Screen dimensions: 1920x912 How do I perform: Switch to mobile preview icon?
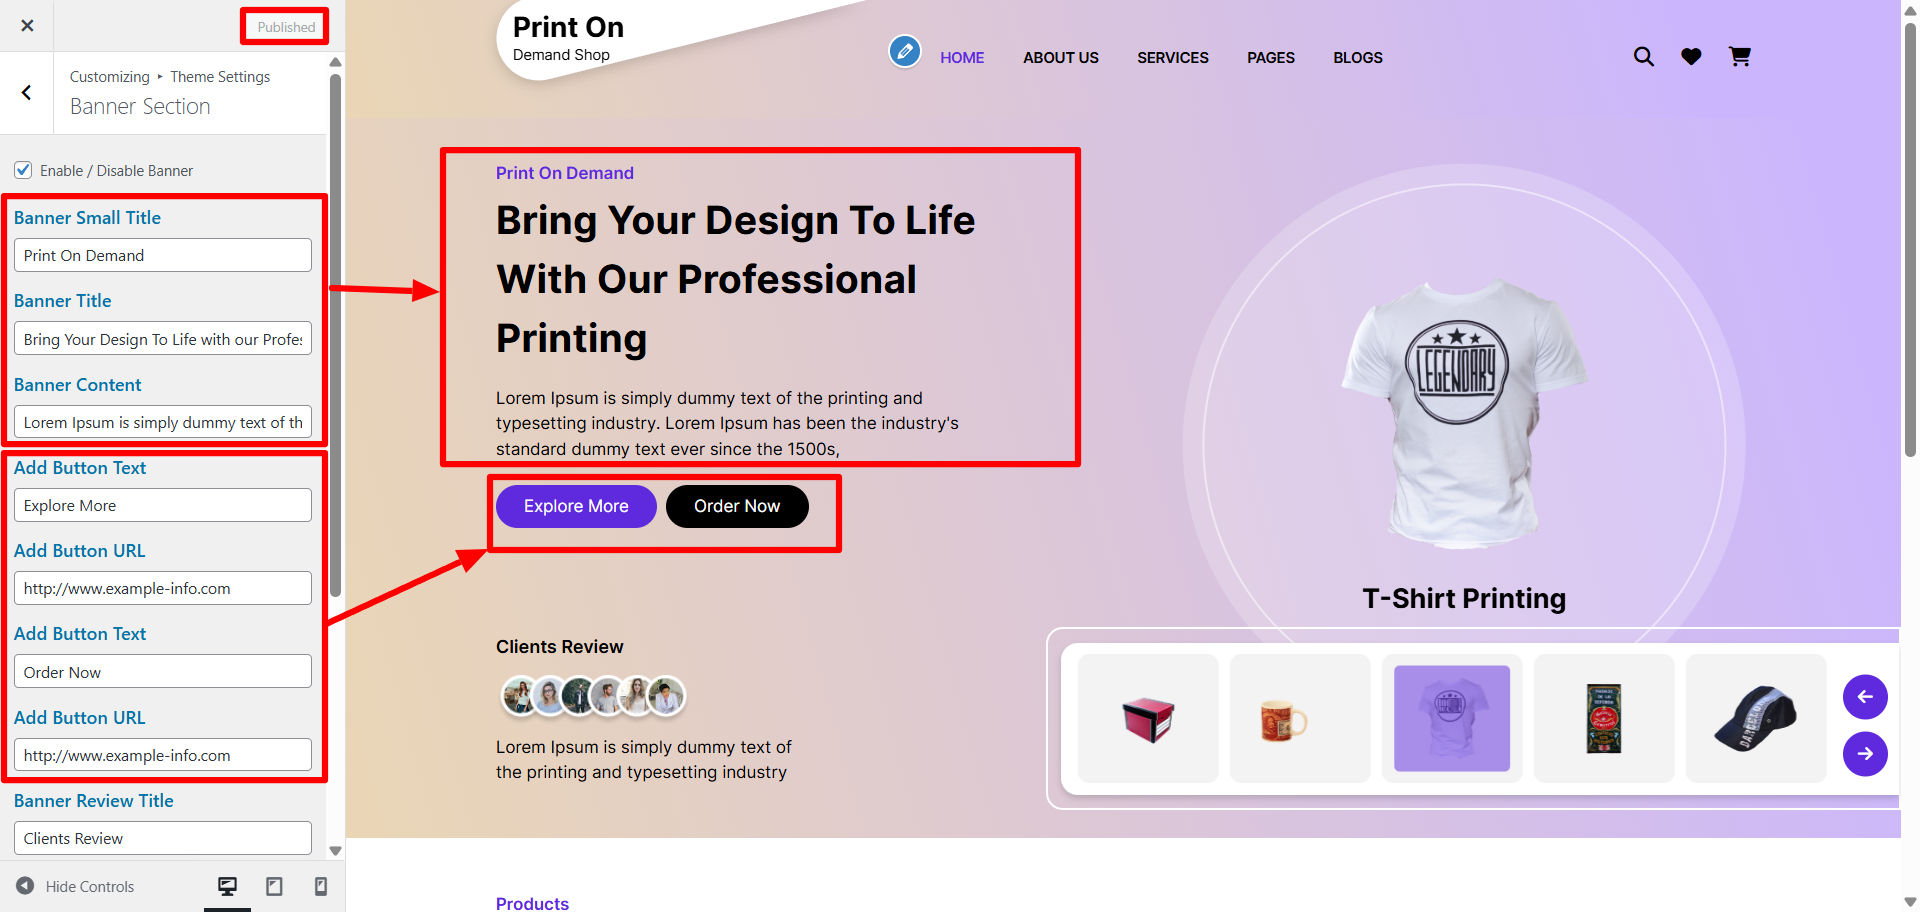pos(321,886)
